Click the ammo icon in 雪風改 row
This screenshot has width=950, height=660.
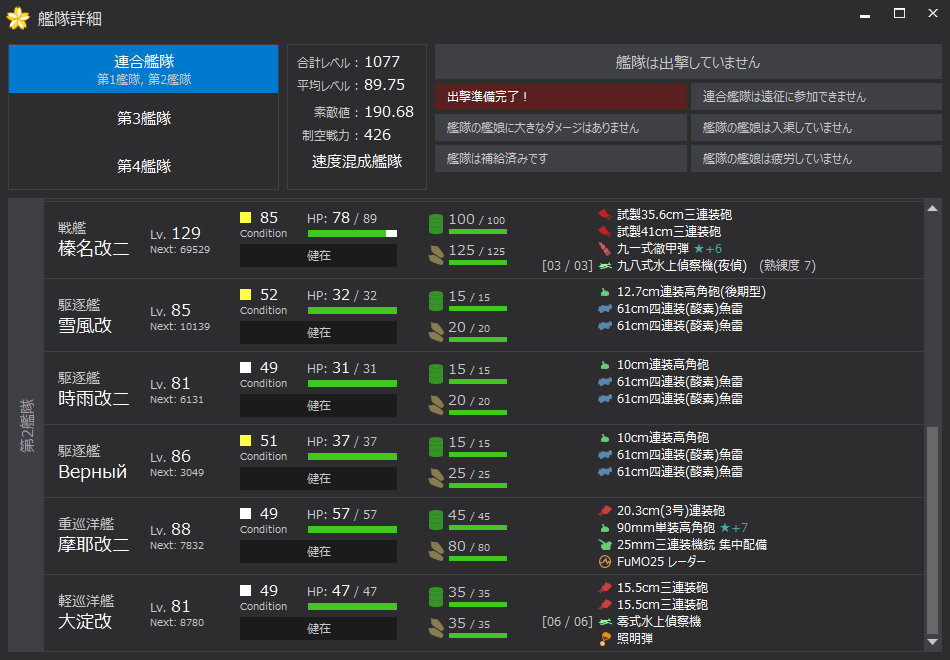(435, 331)
